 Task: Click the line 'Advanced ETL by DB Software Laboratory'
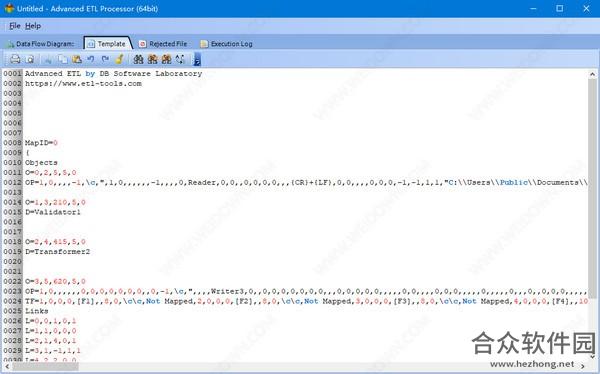(x=114, y=73)
